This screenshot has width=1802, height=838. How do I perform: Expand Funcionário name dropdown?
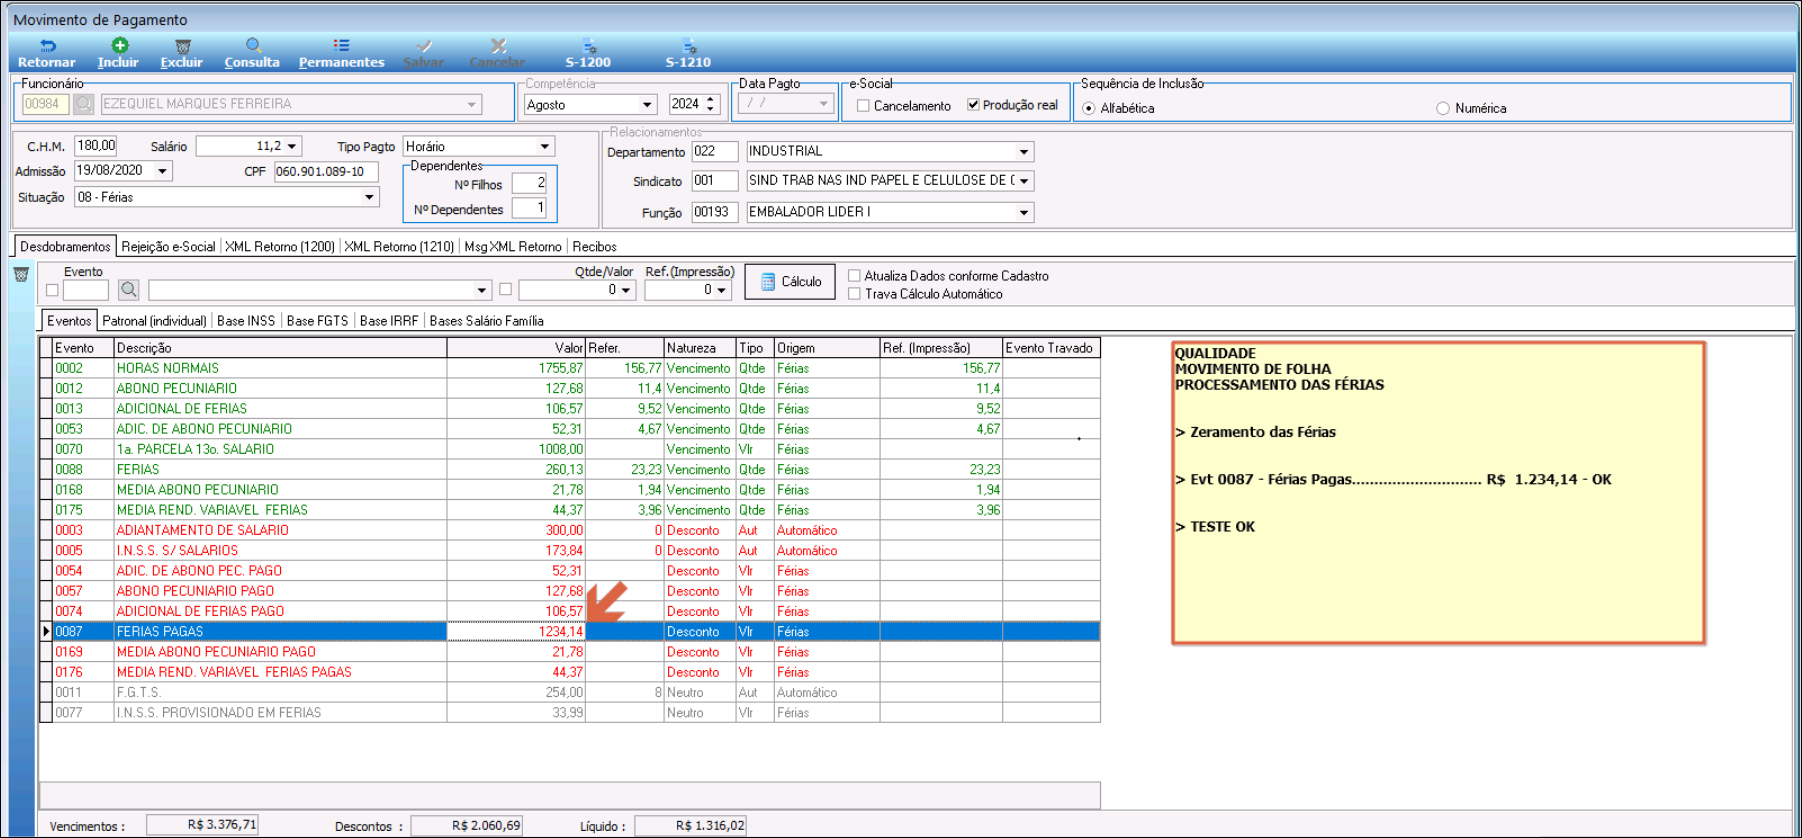pos(472,104)
